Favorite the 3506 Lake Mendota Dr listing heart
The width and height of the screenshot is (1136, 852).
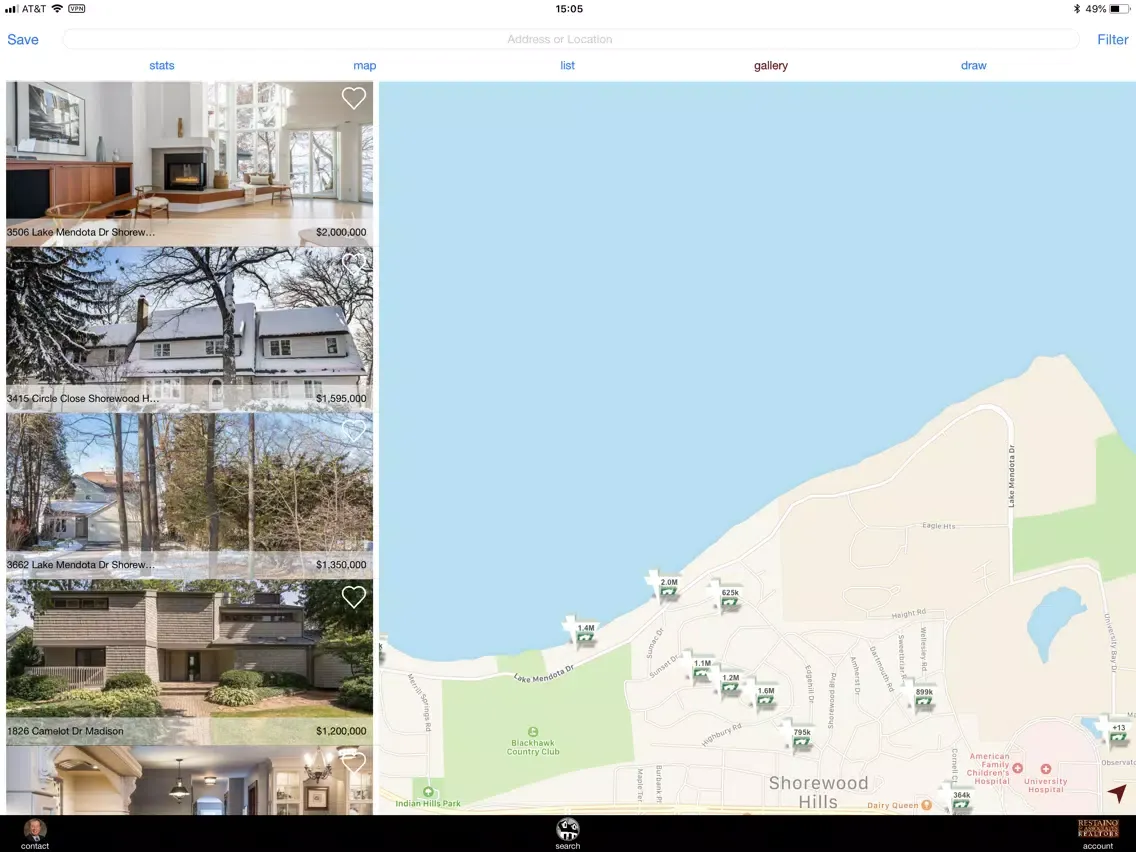click(x=354, y=98)
